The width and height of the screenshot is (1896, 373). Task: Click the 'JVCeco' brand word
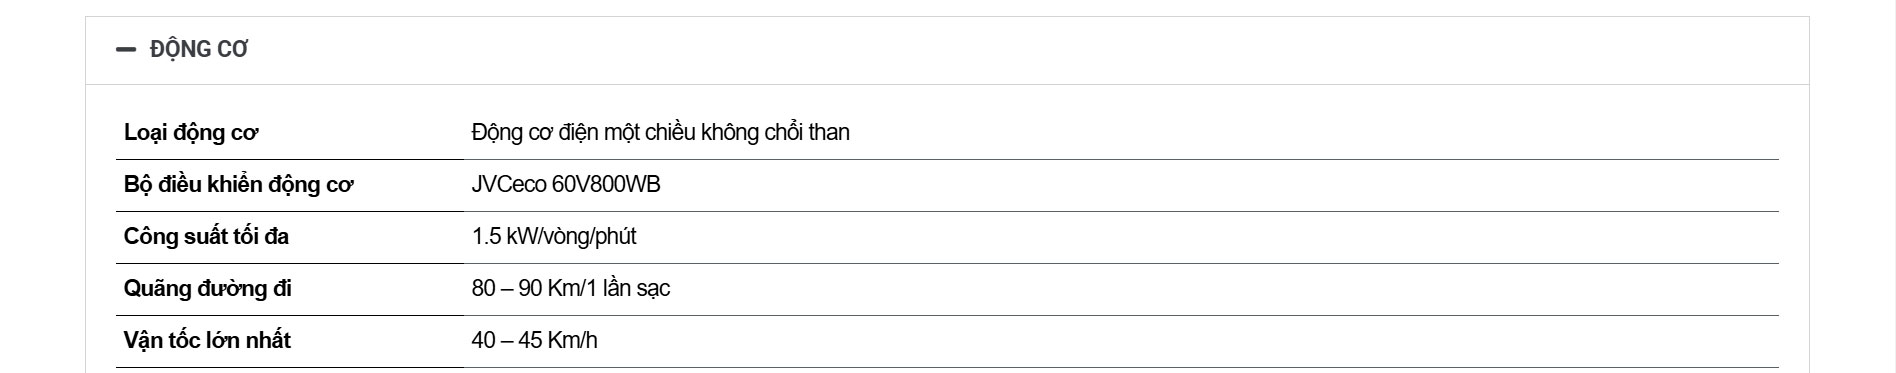click(x=509, y=185)
